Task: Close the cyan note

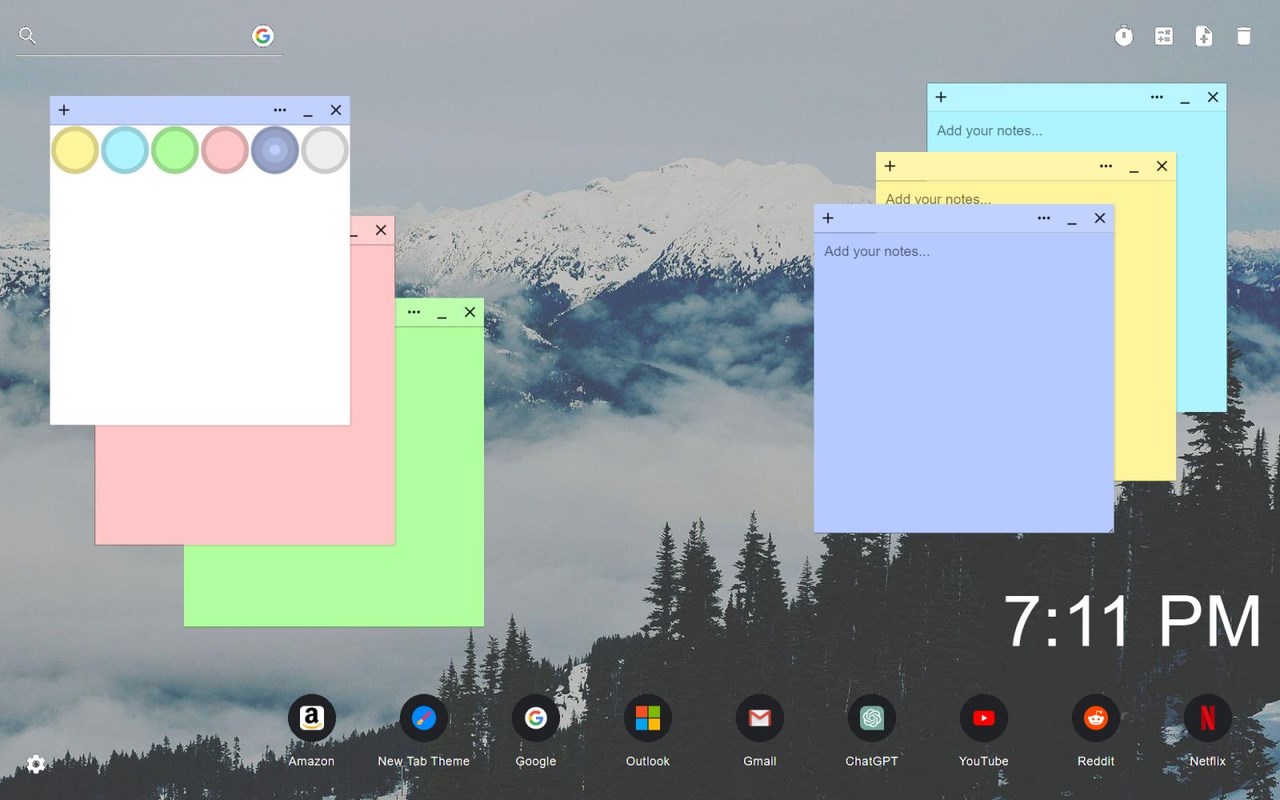Action: click(x=1213, y=97)
